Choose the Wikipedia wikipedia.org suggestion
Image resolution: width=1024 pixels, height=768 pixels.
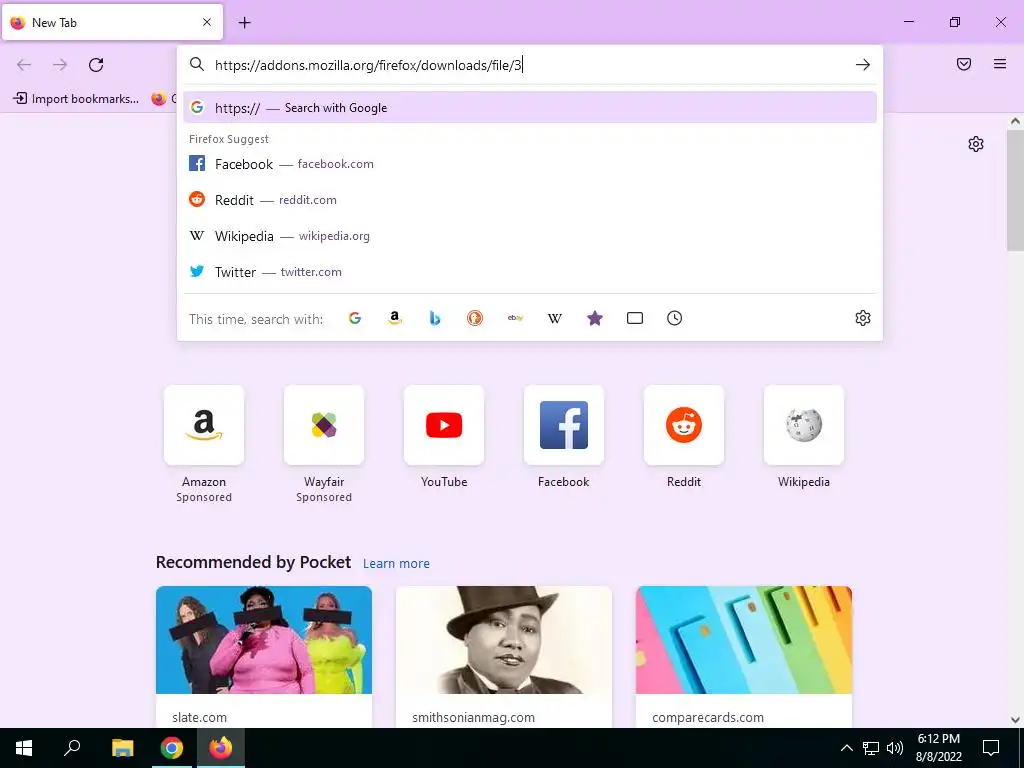tap(530, 236)
